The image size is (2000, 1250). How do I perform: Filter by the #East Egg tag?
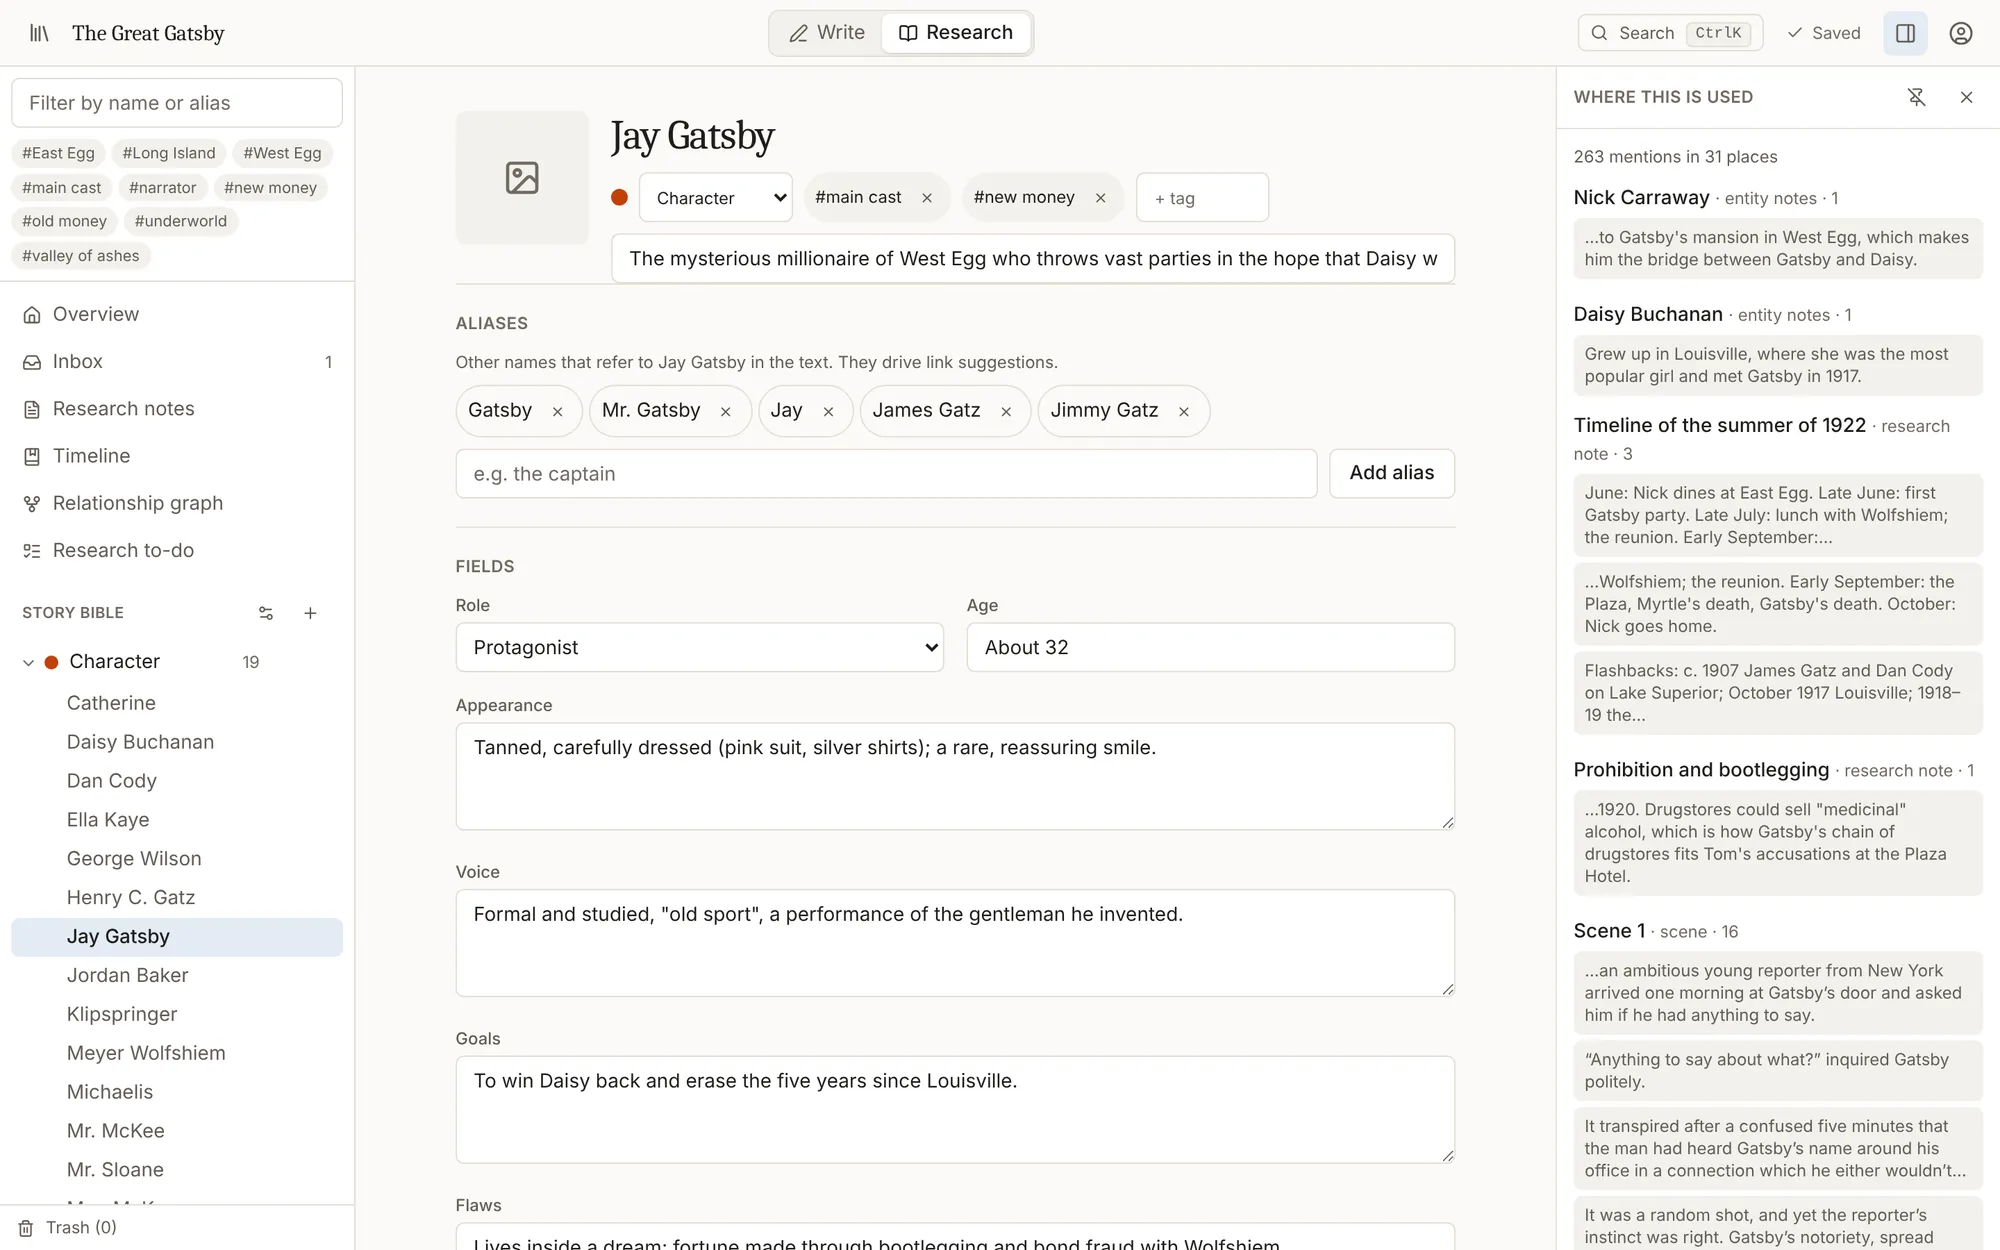pos(58,153)
